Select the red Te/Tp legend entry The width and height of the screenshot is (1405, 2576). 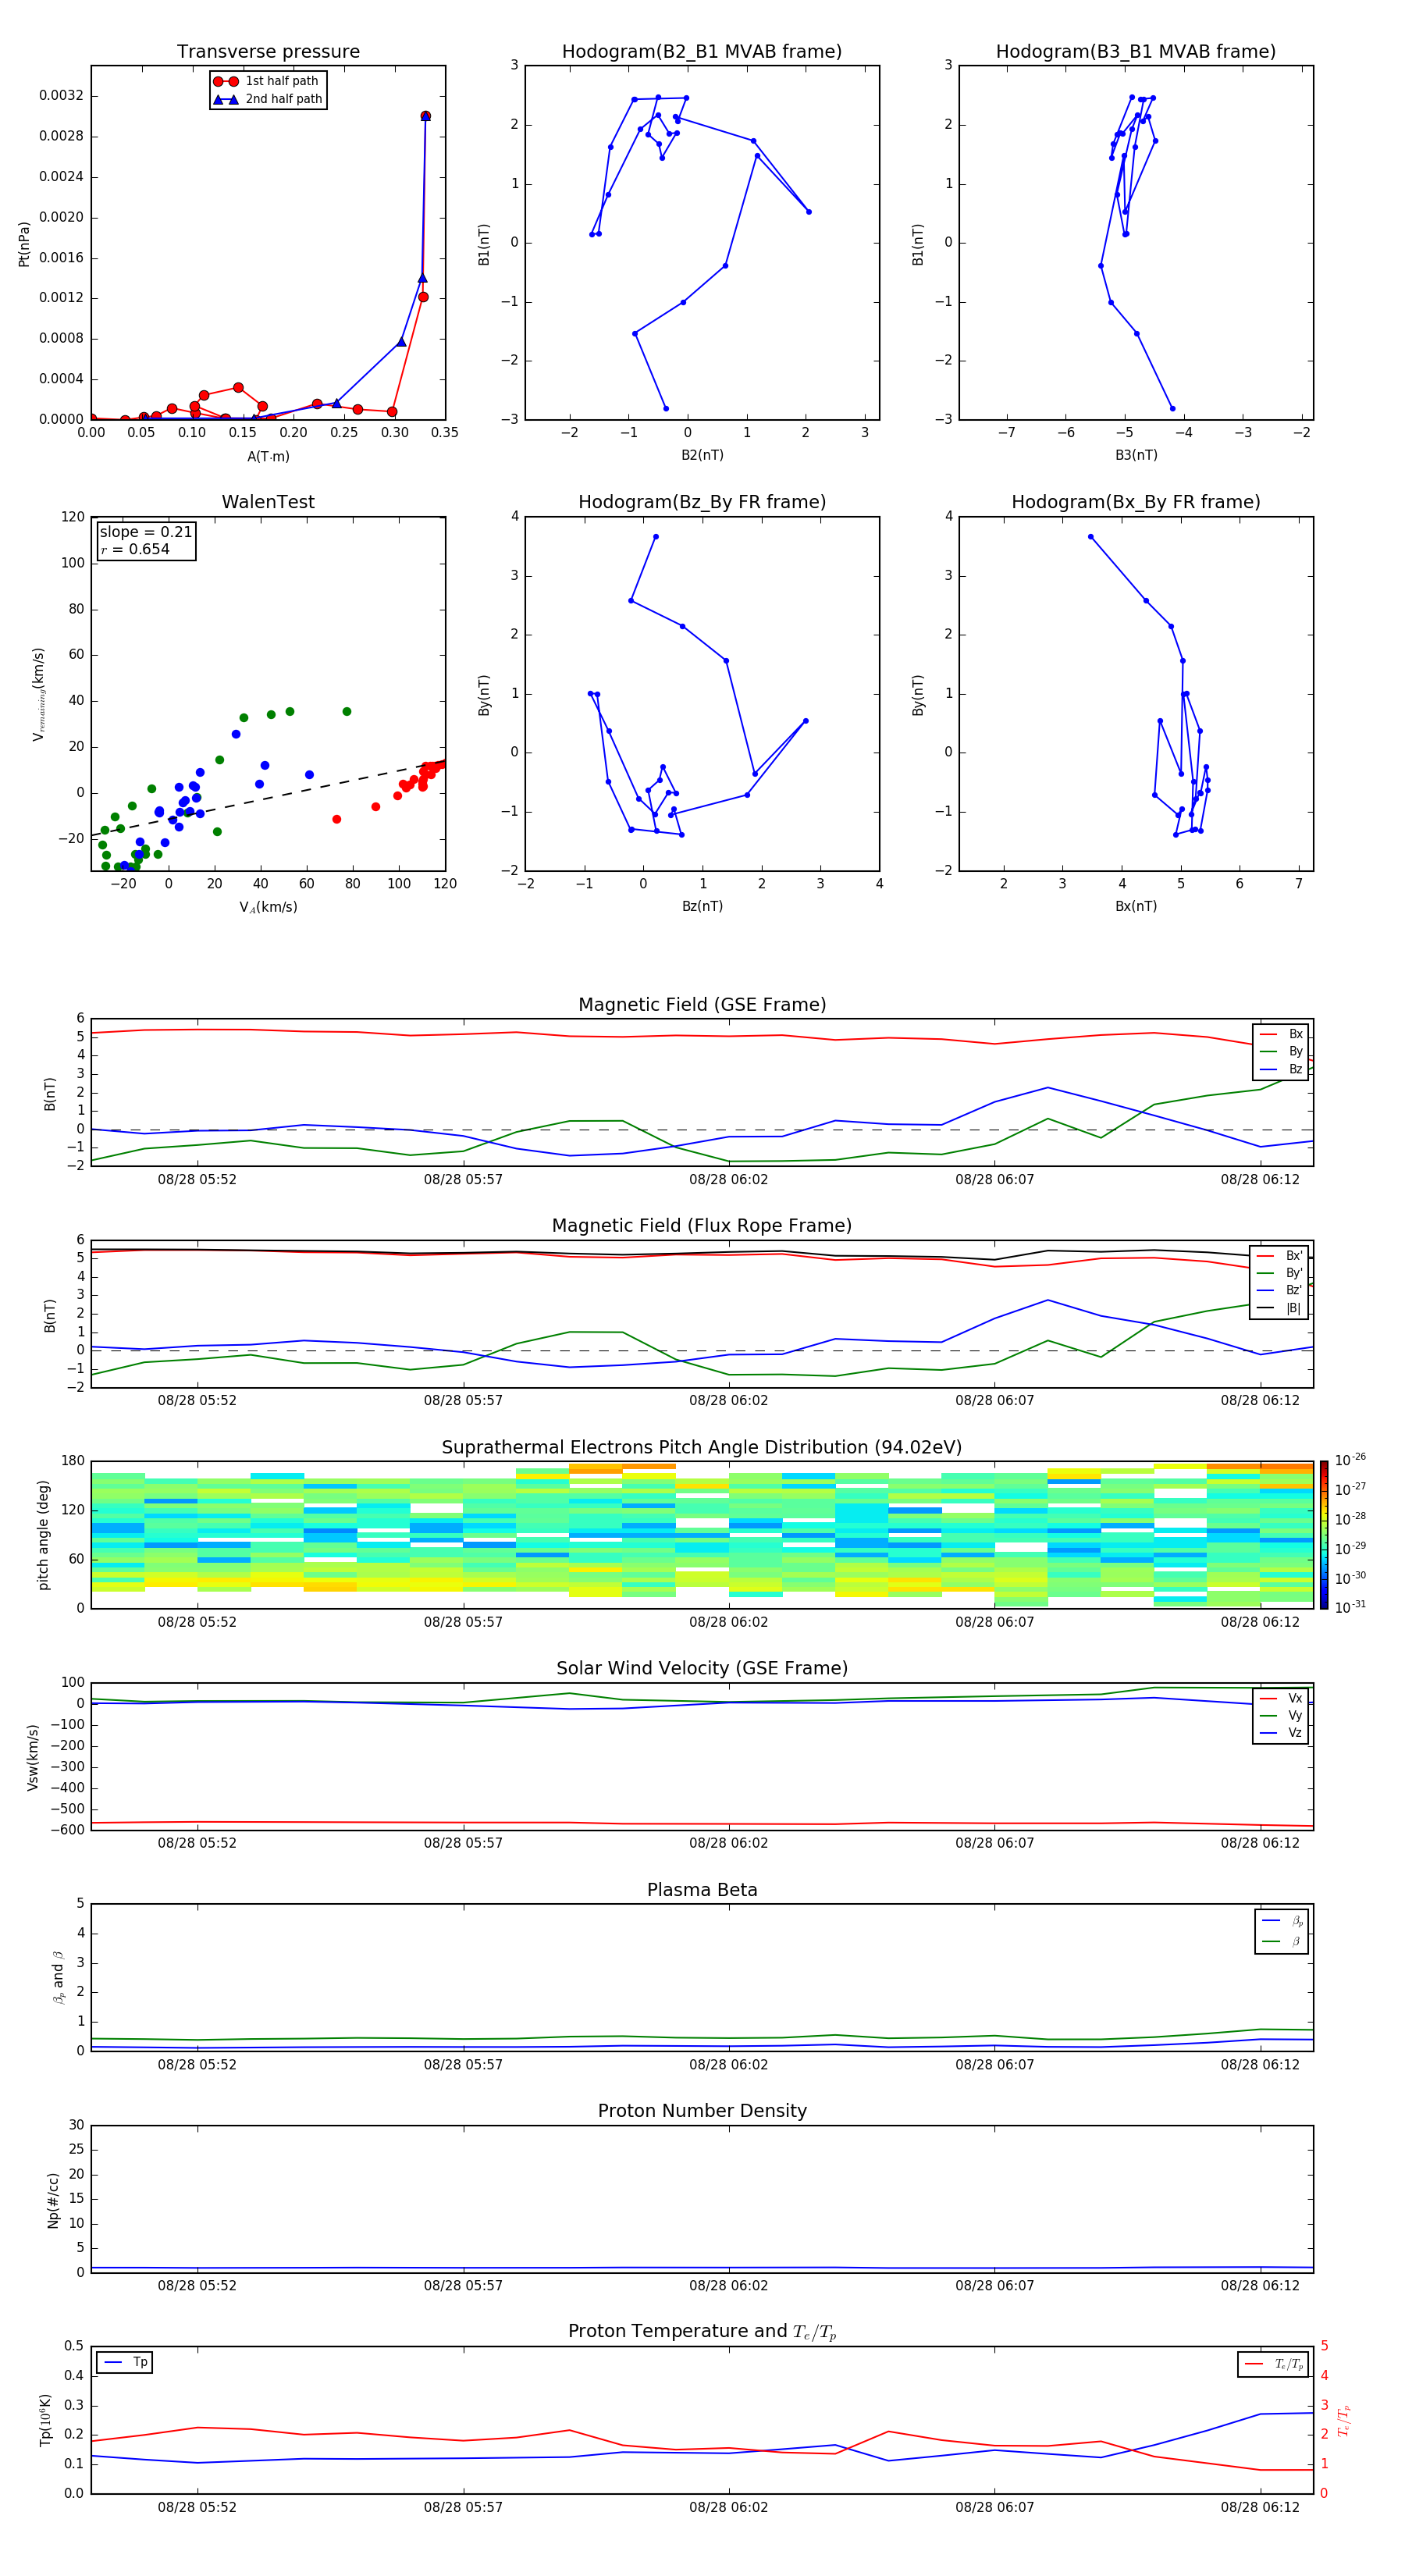click(1274, 2364)
